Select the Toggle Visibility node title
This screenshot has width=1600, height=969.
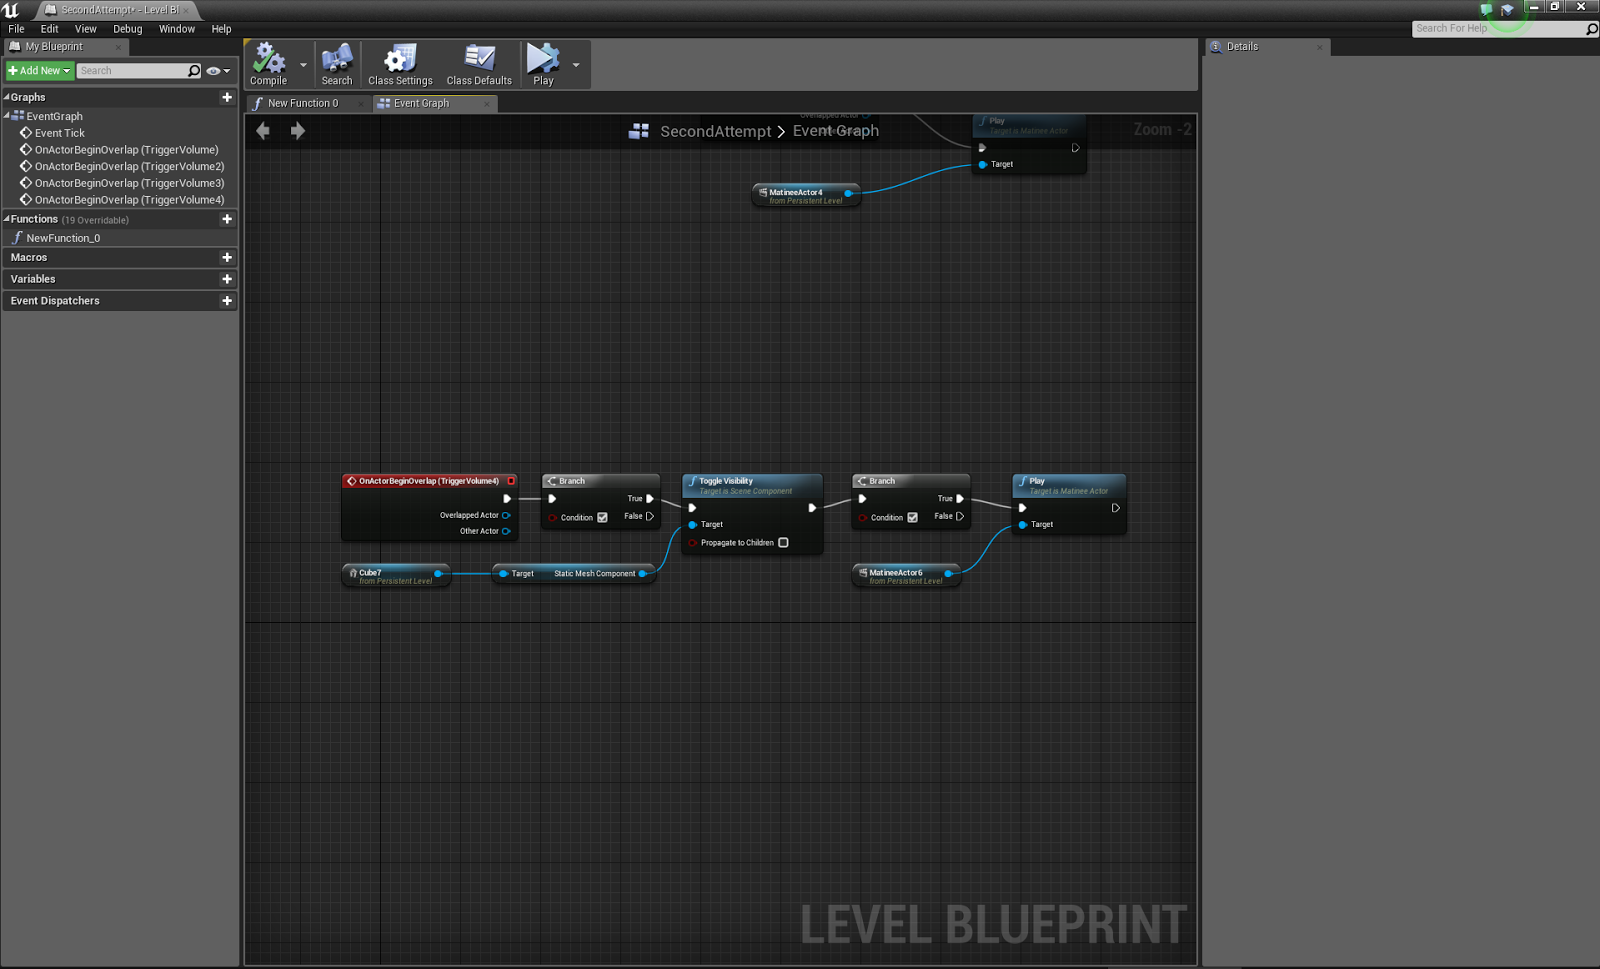pyautogui.click(x=726, y=481)
